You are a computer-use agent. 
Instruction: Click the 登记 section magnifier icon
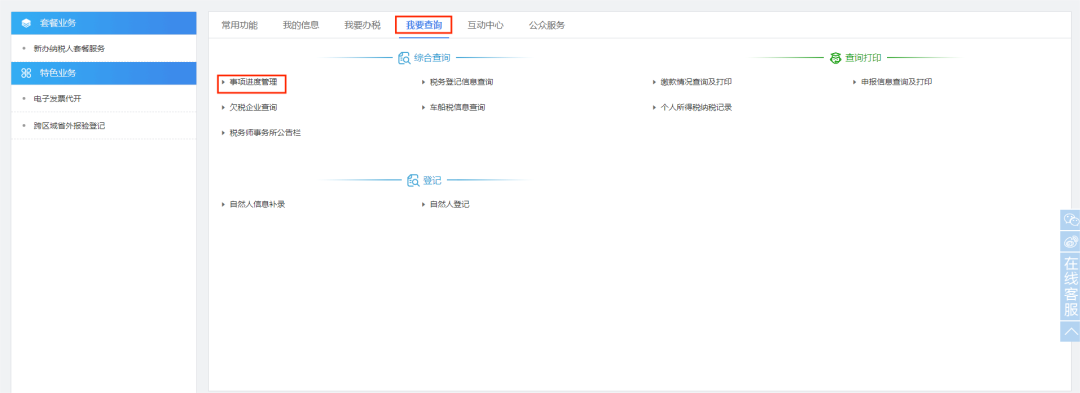click(x=413, y=180)
